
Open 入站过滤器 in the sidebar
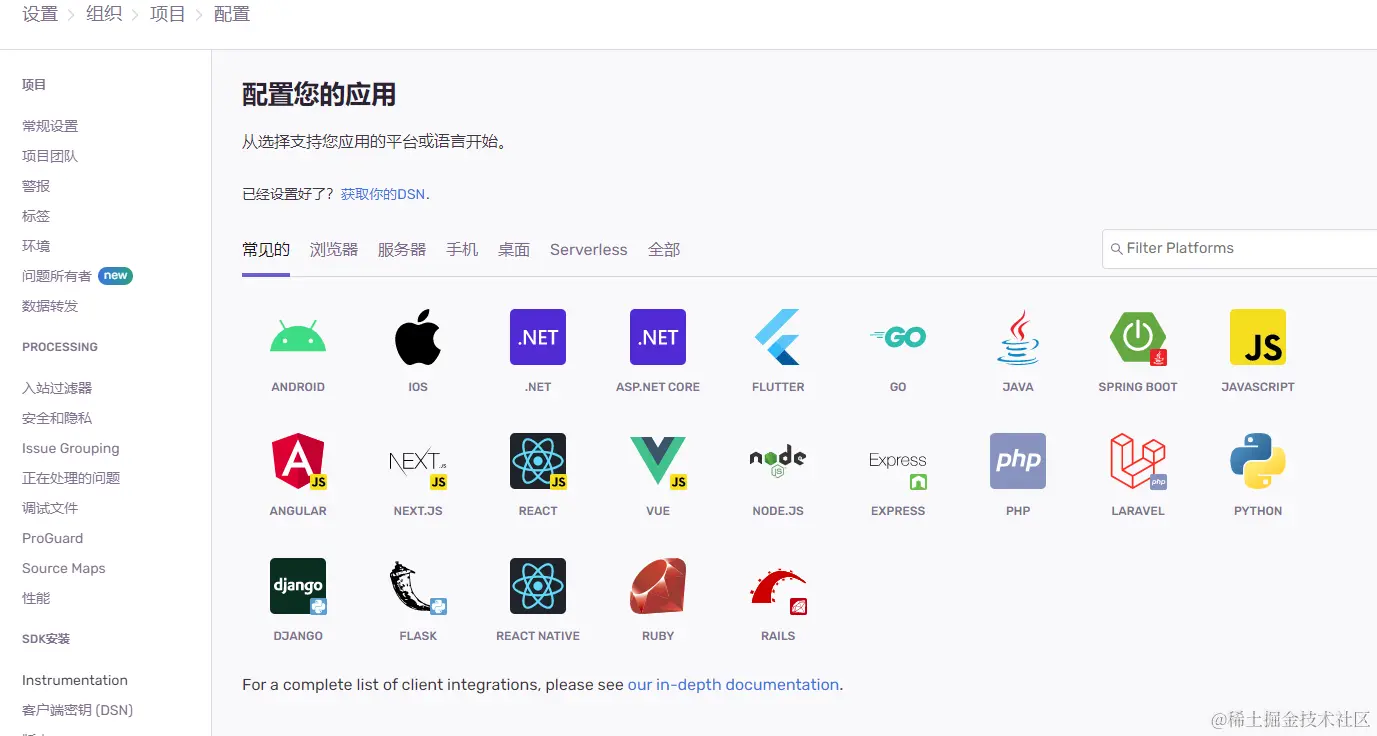pos(57,388)
